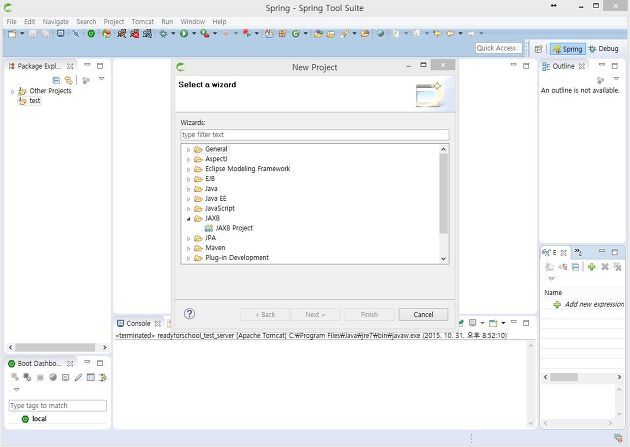Open the External Tools dropdown arrow
This screenshot has height=447, width=630.
tap(215, 34)
